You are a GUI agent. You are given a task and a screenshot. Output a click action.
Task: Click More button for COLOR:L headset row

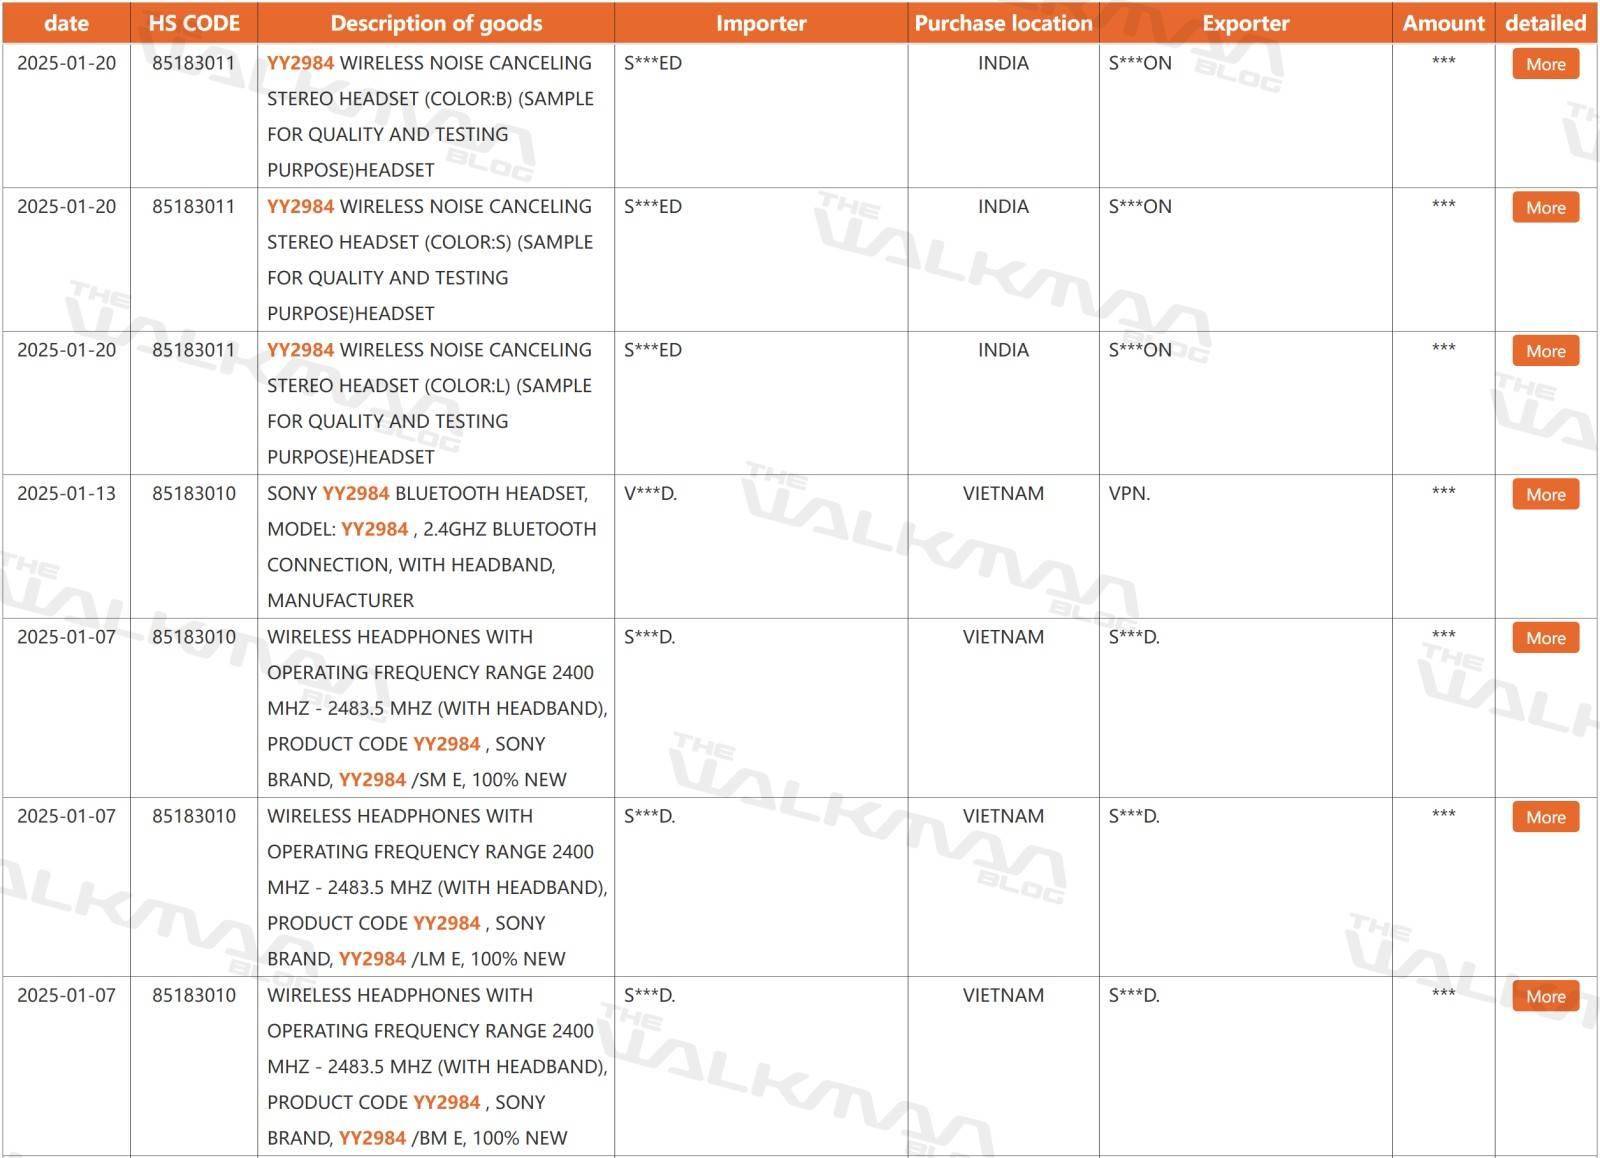[1545, 351]
